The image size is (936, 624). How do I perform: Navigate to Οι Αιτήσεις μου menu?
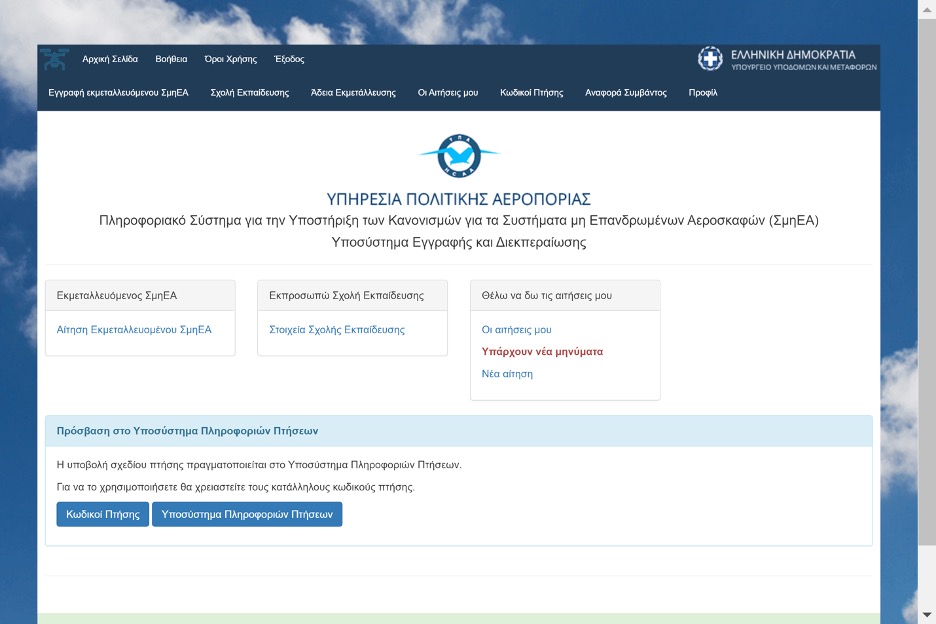(448, 93)
